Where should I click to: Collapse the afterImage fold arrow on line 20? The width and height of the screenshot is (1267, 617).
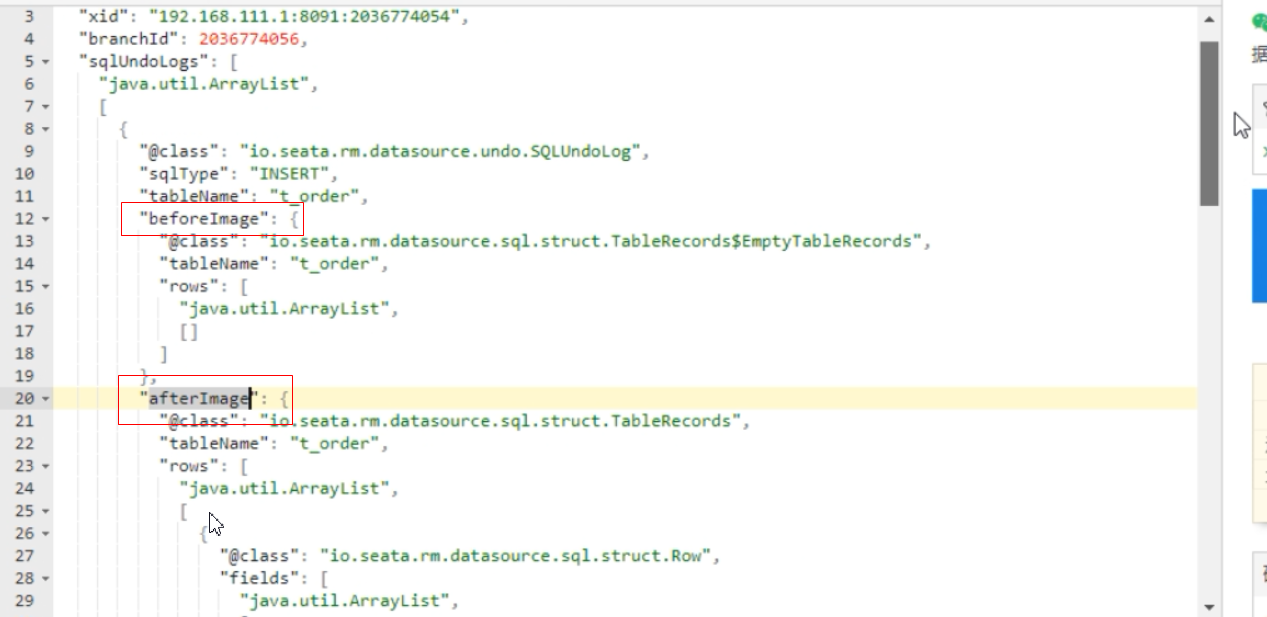pos(45,399)
